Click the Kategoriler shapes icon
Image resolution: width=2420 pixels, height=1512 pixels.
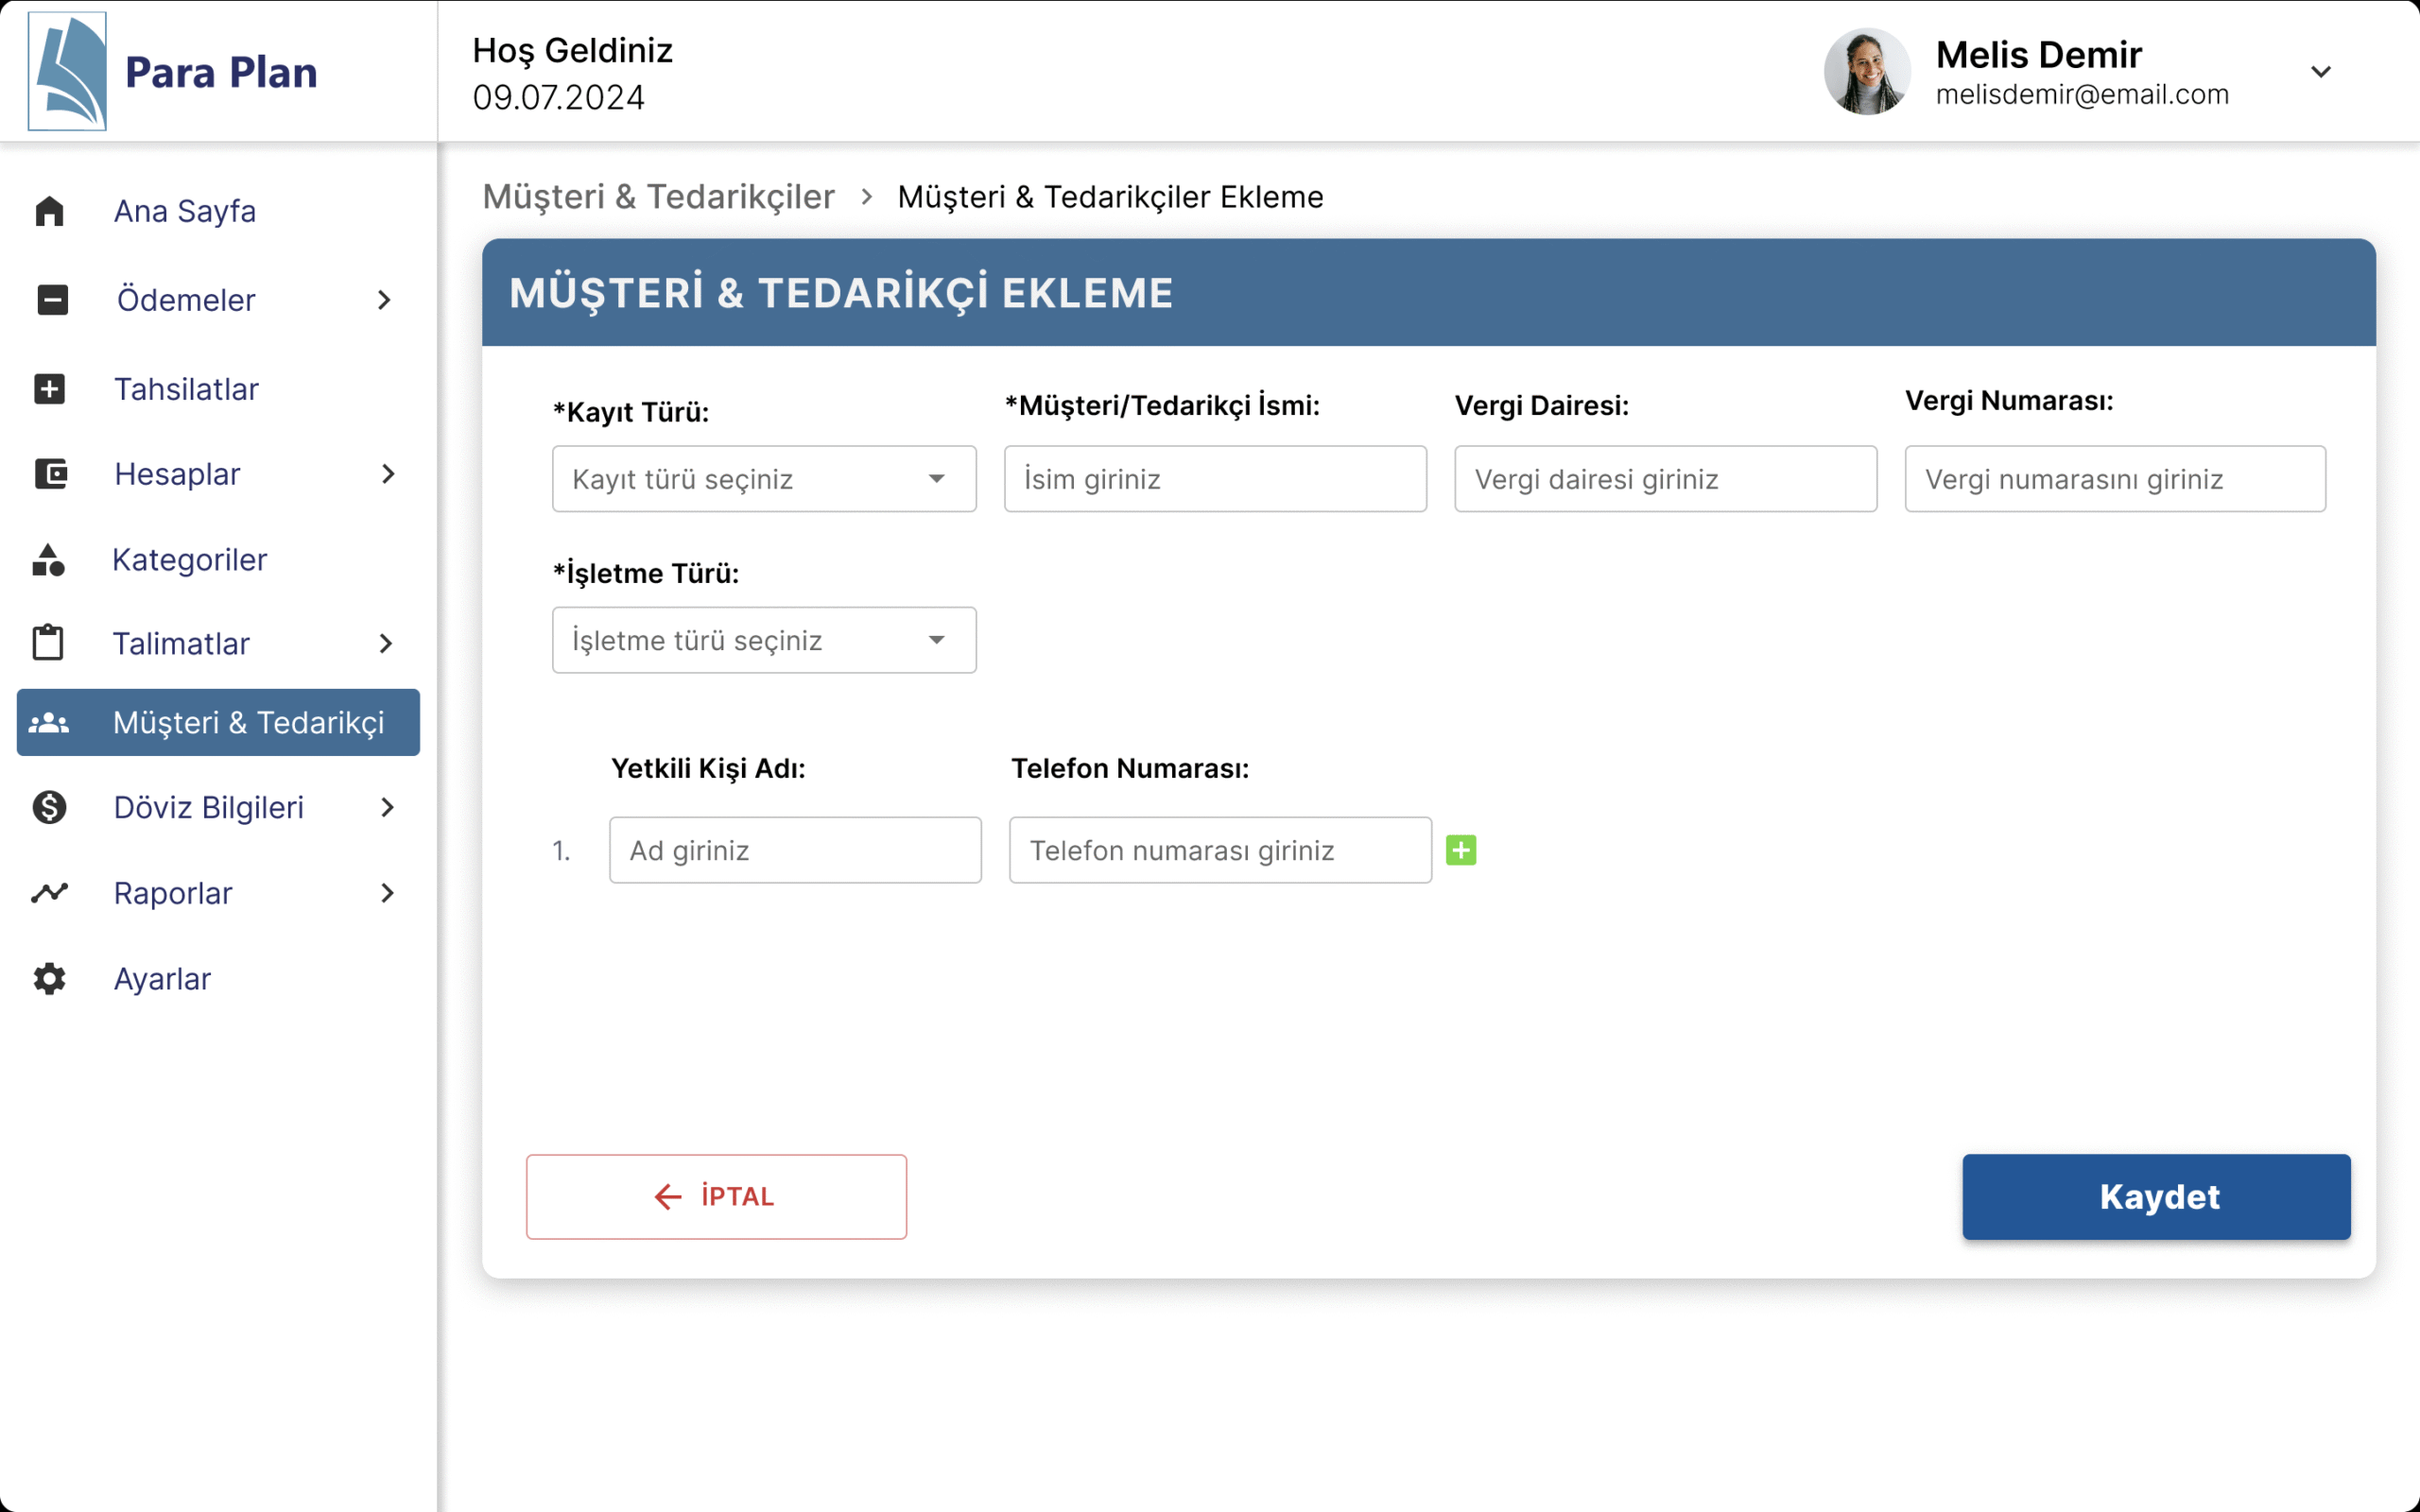point(48,560)
